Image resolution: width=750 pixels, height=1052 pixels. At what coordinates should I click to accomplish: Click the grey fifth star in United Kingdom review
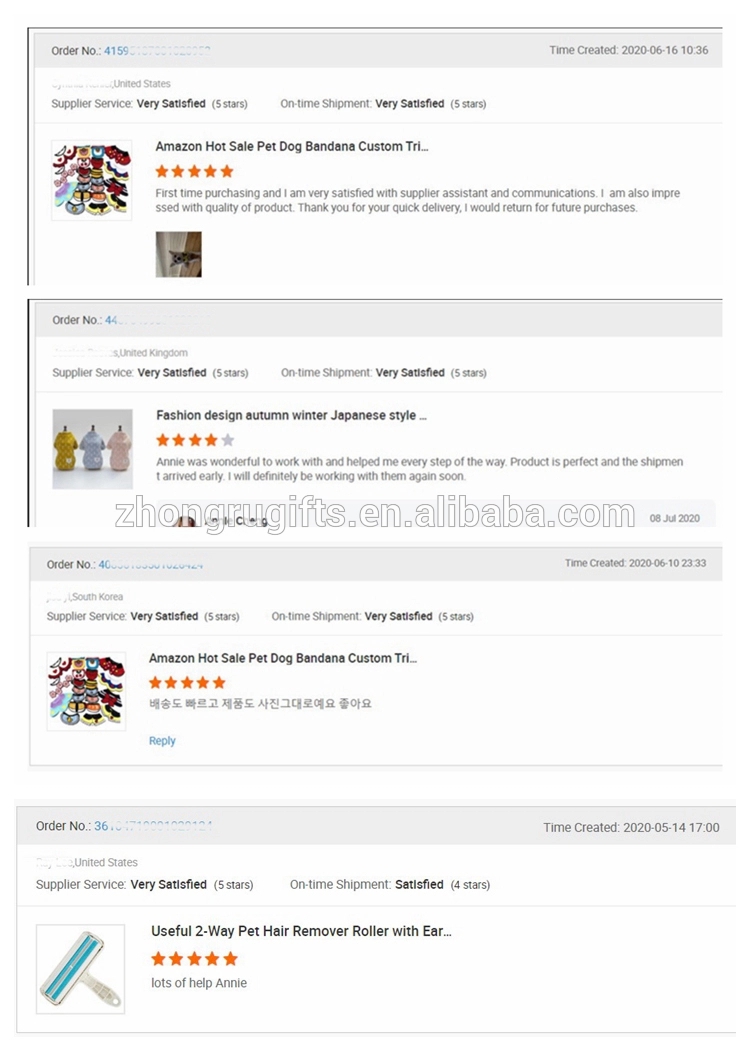[x=228, y=440]
